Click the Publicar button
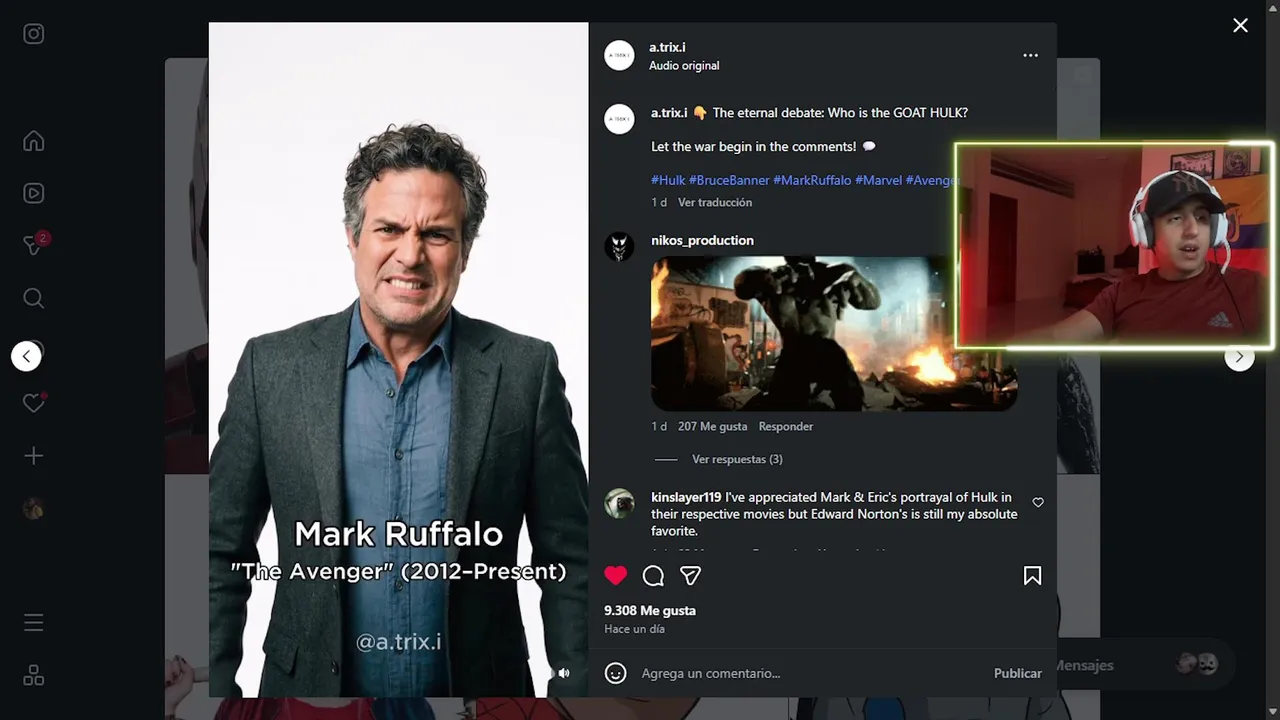 click(x=1018, y=673)
